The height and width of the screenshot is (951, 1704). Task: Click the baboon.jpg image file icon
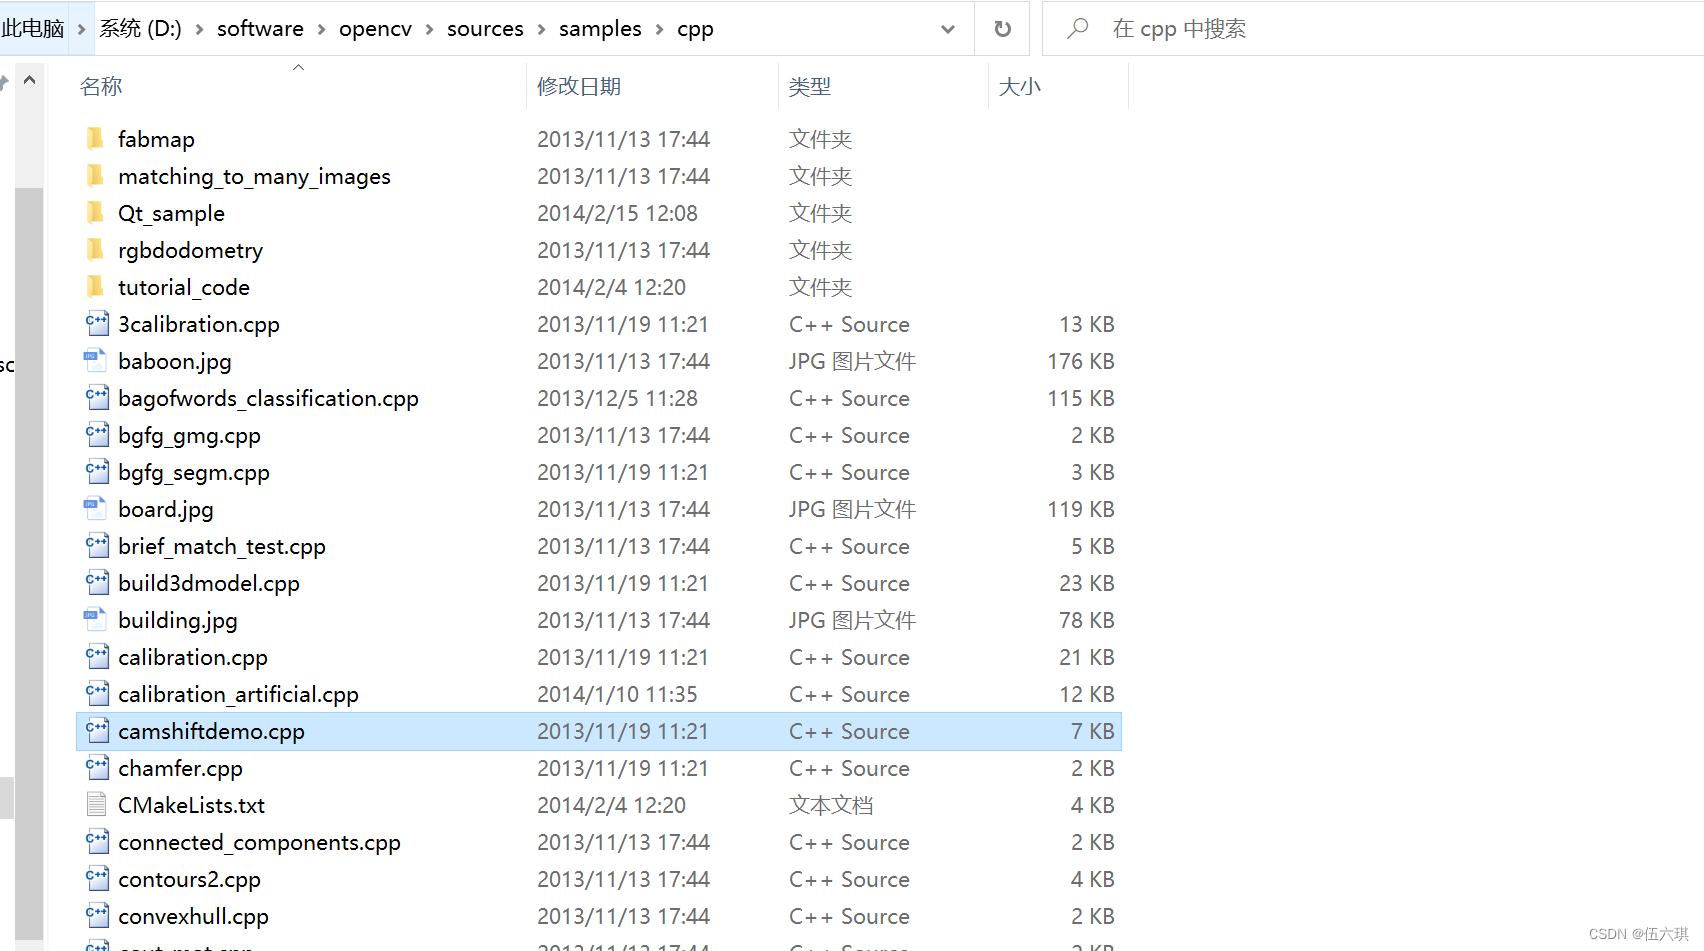point(96,360)
